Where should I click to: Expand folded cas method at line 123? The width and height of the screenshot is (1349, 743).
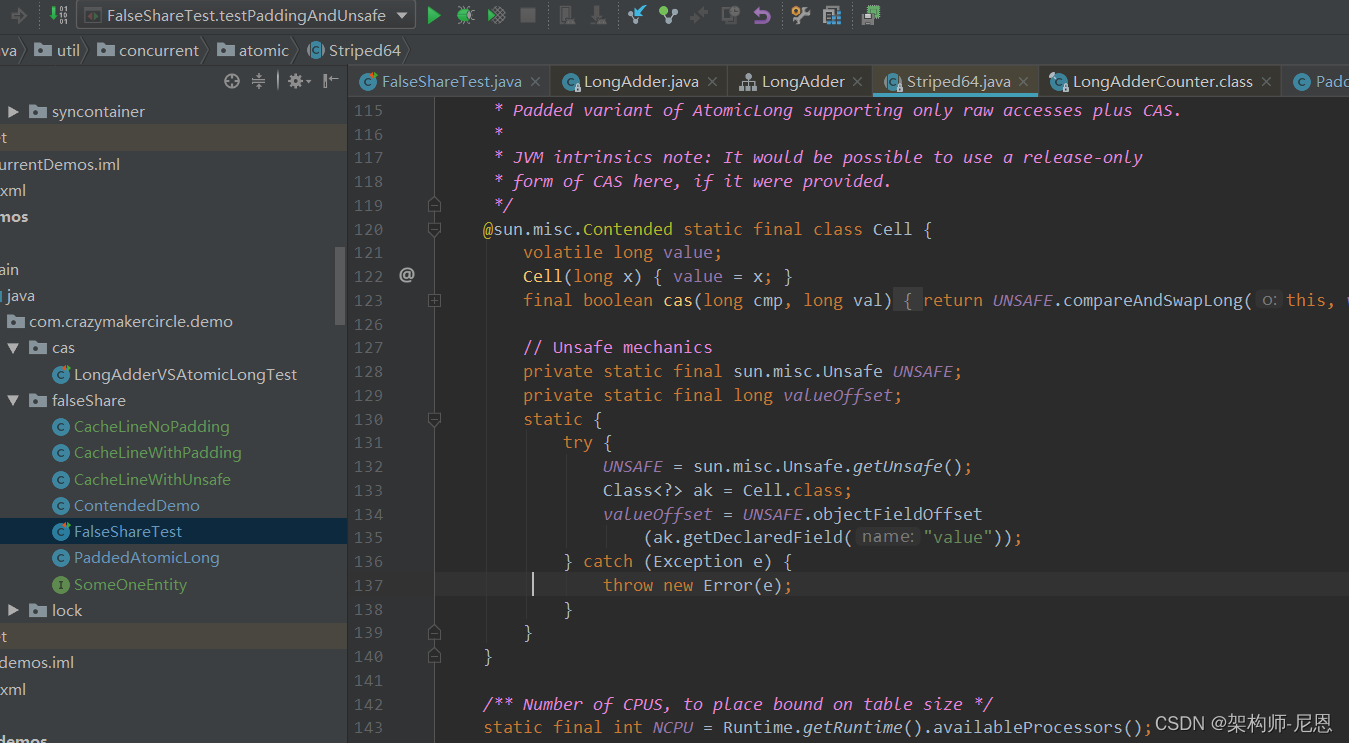(x=434, y=300)
